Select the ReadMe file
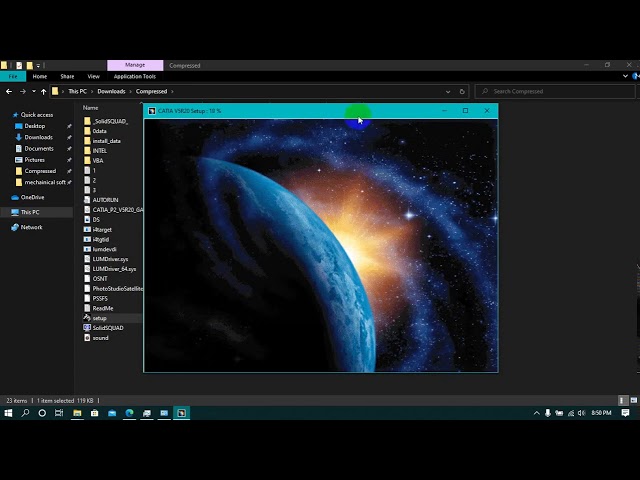 click(x=102, y=309)
